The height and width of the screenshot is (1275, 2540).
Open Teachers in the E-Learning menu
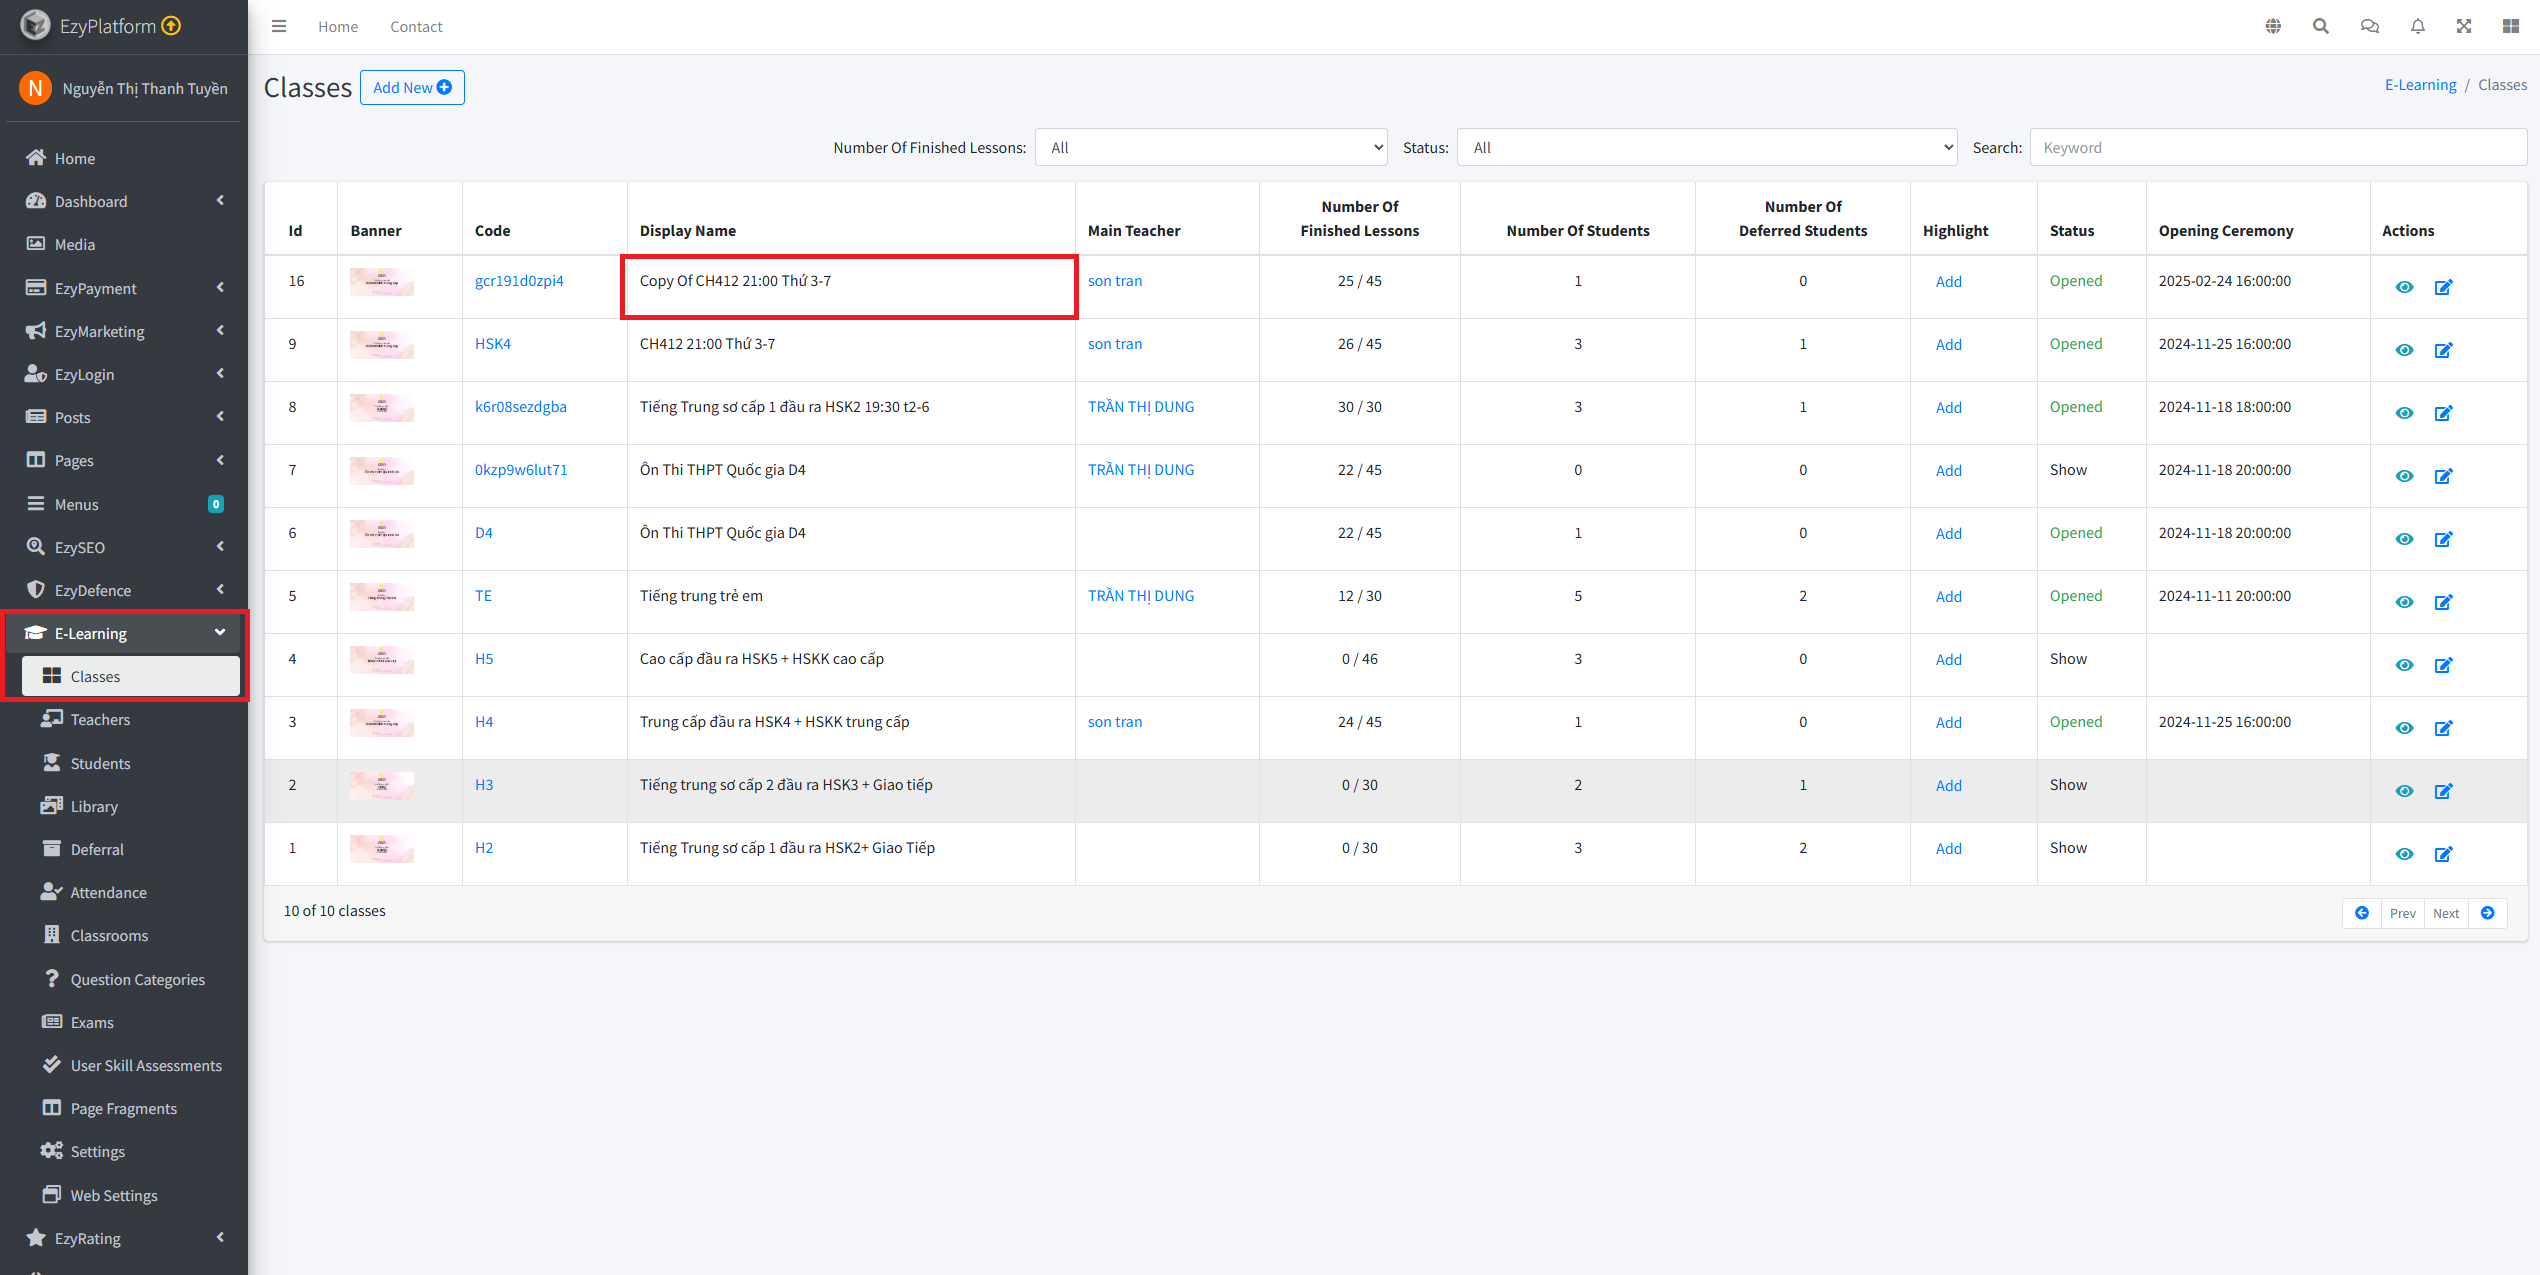pos(100,720)
